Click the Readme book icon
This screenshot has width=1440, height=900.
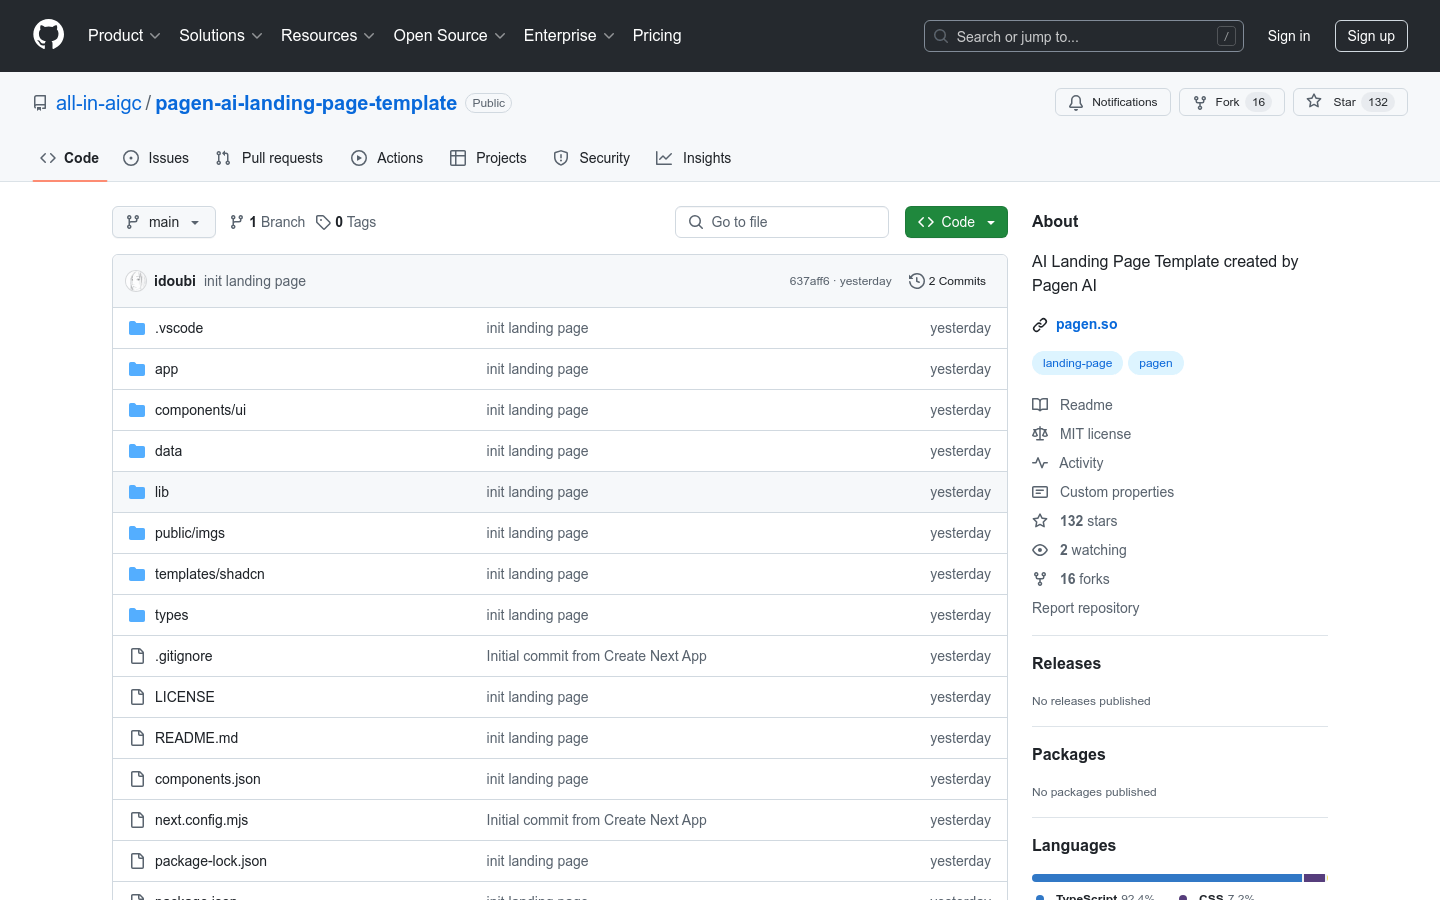(1040, 404)
